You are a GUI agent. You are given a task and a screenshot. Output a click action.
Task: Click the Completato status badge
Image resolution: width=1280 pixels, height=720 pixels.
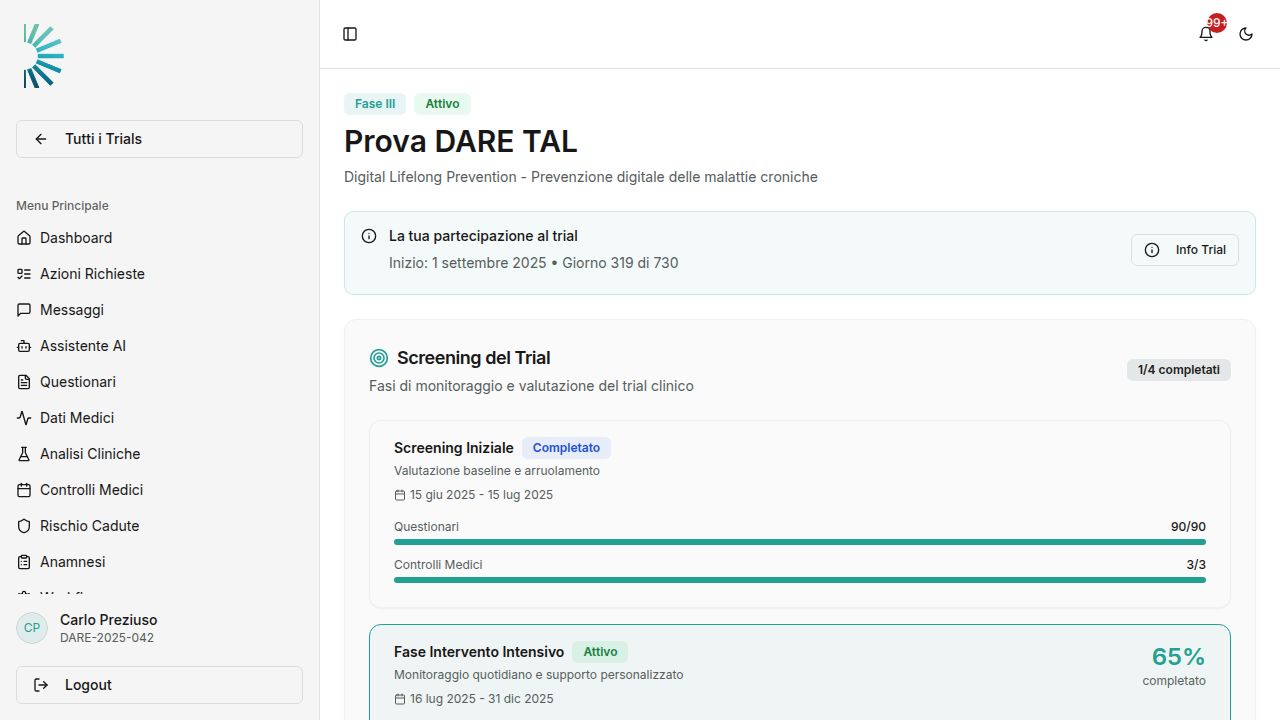pyautogui.click(x=566, y=448)
